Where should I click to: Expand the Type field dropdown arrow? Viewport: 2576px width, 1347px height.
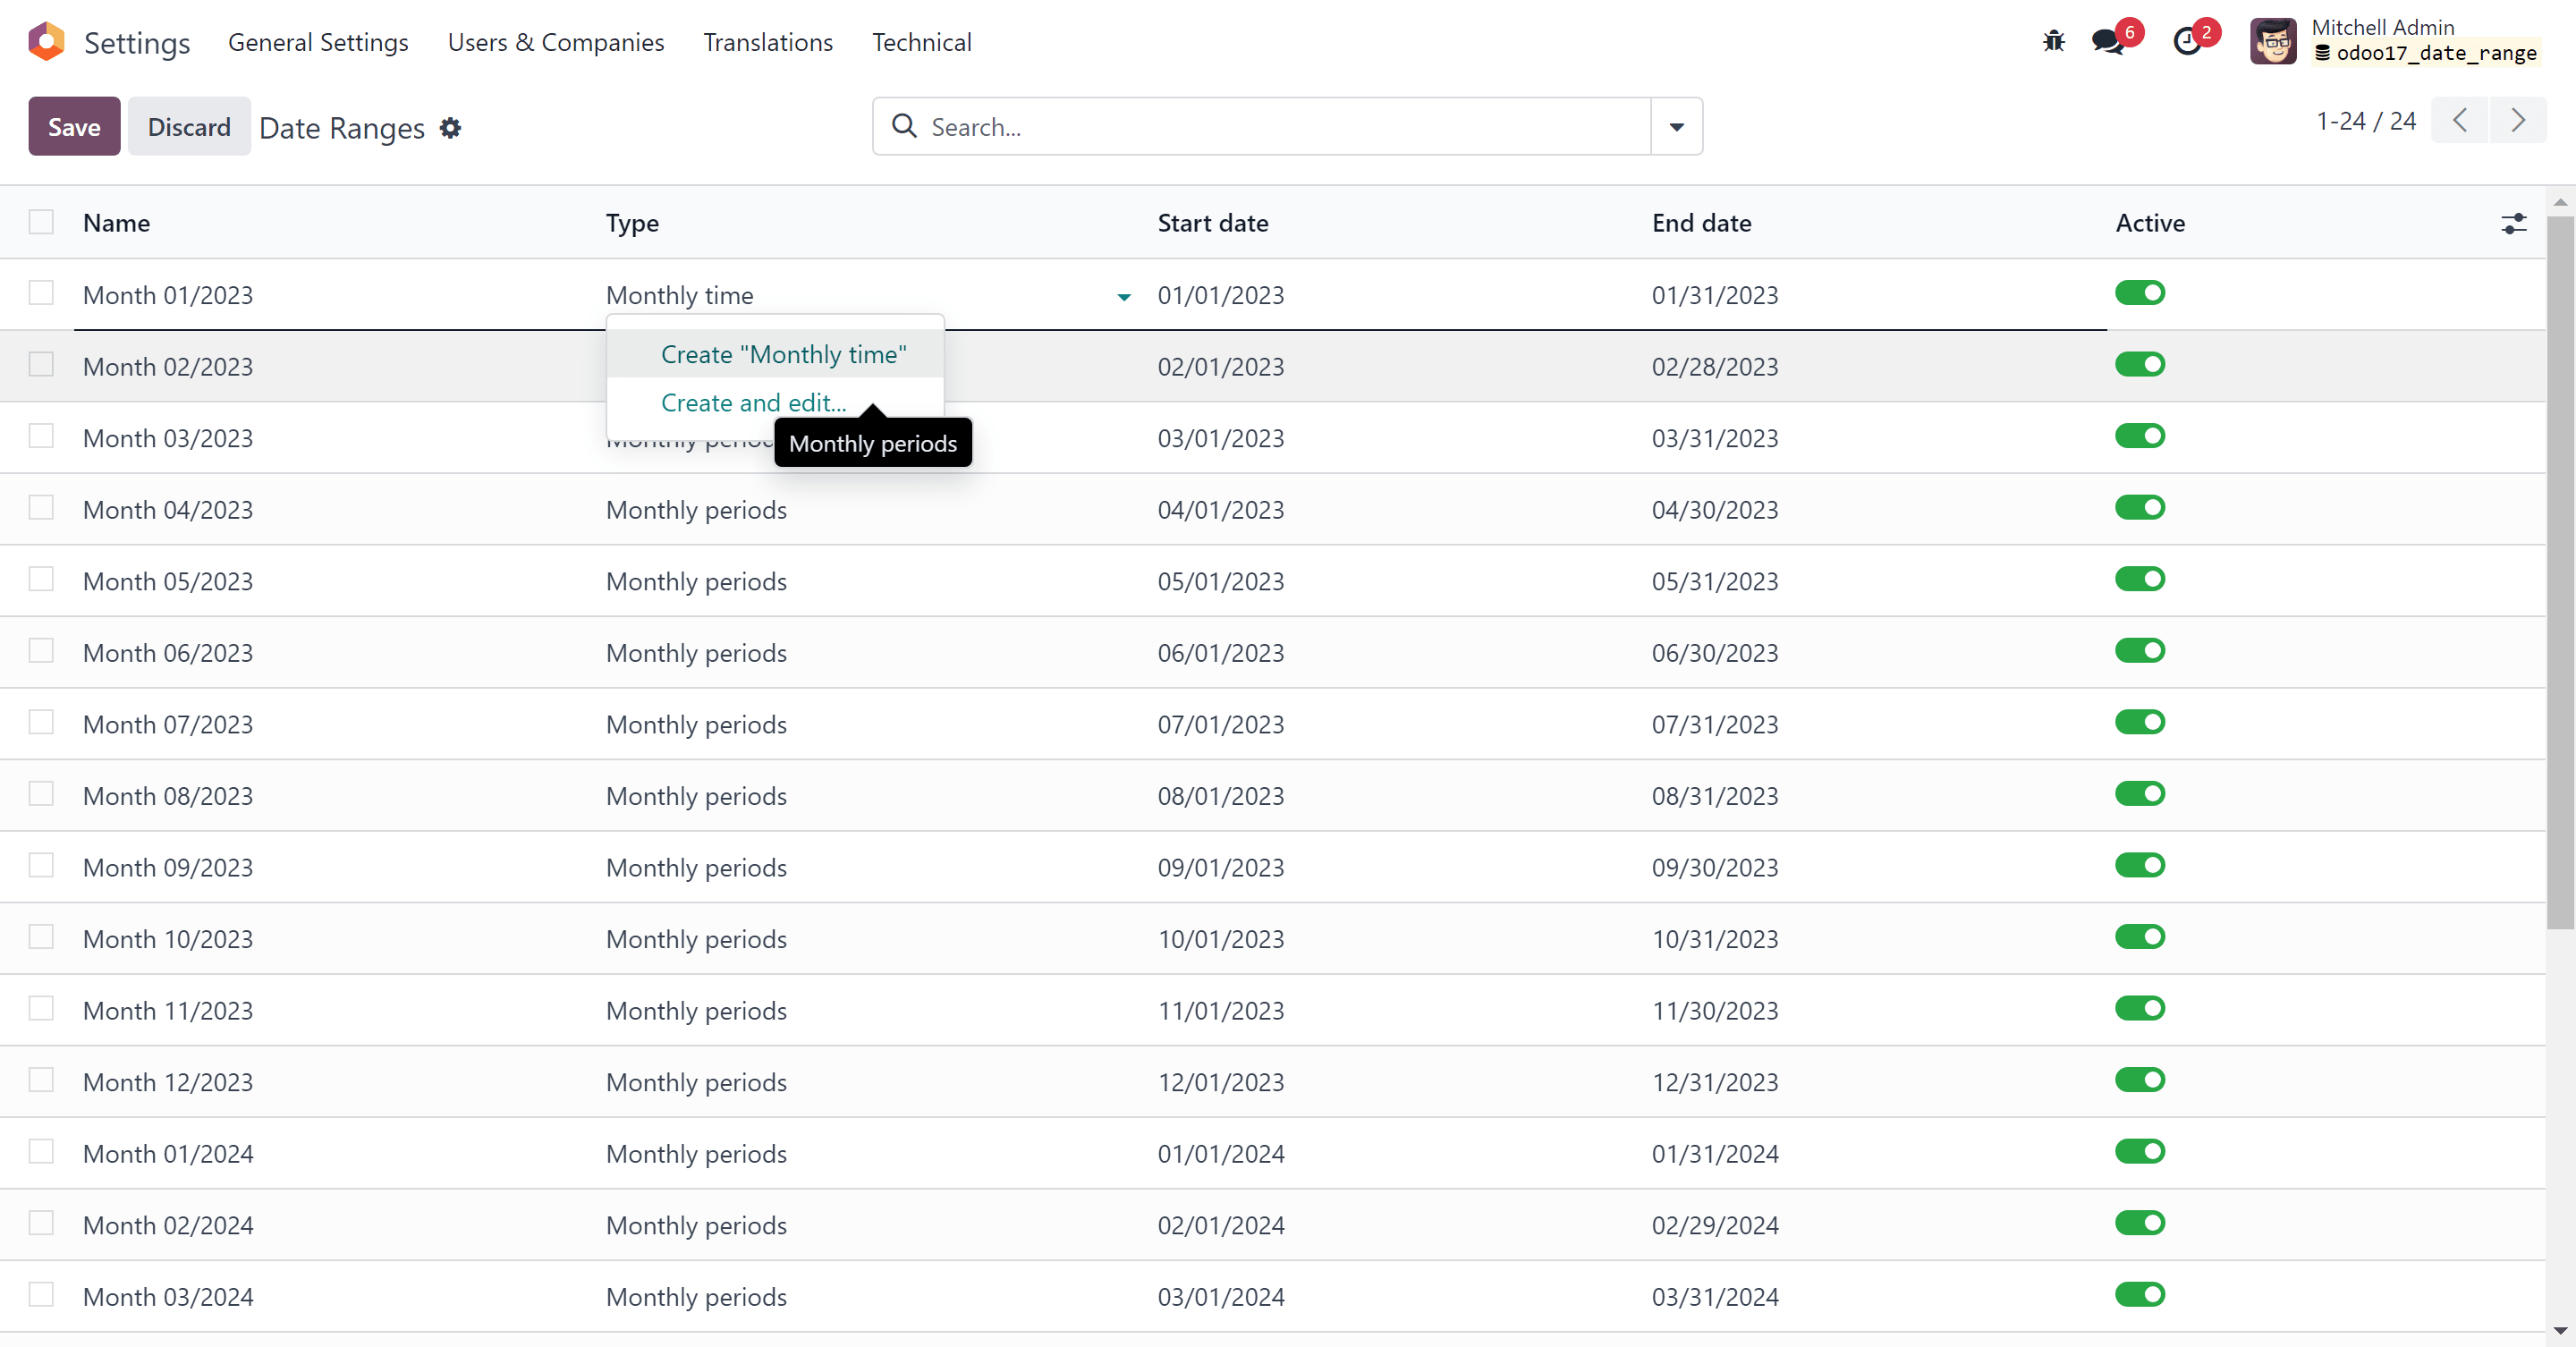(x=1123, y=297)
